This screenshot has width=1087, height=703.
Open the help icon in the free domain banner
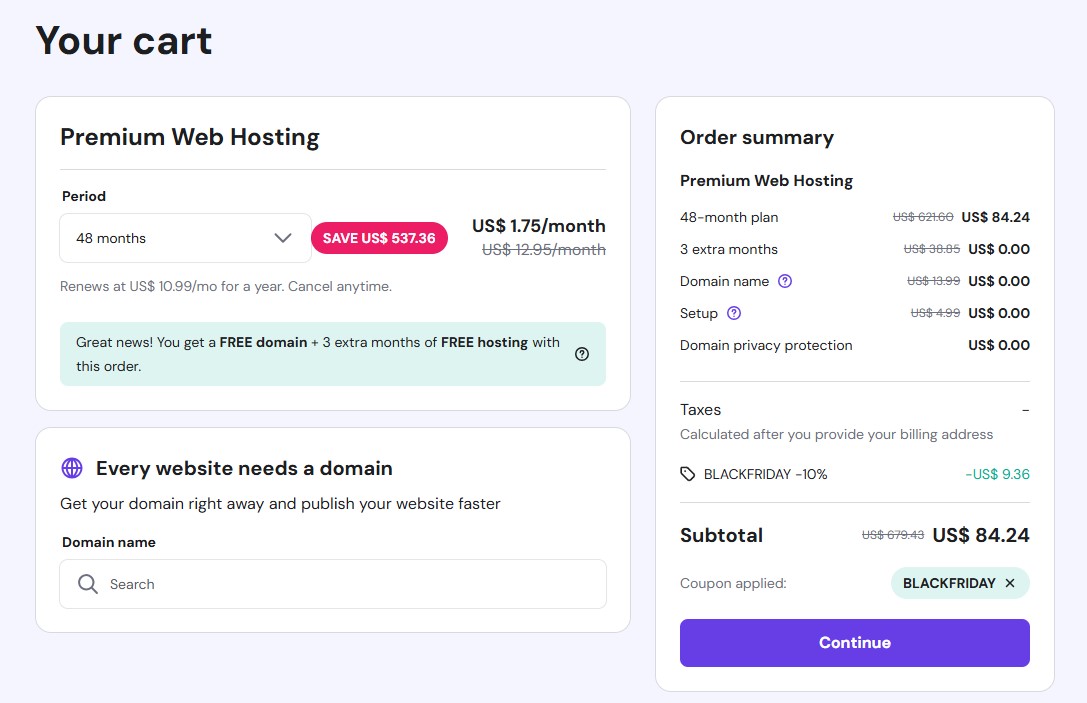(x=582, y=354)
